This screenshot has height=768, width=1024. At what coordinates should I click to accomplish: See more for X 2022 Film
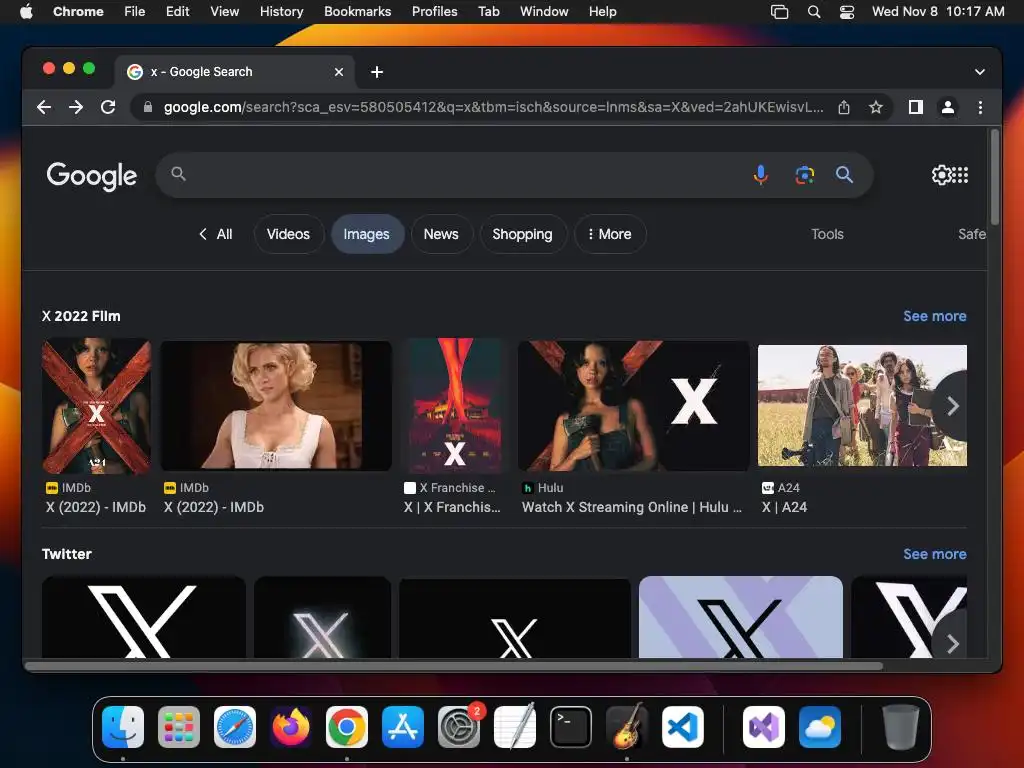[935, 316]
